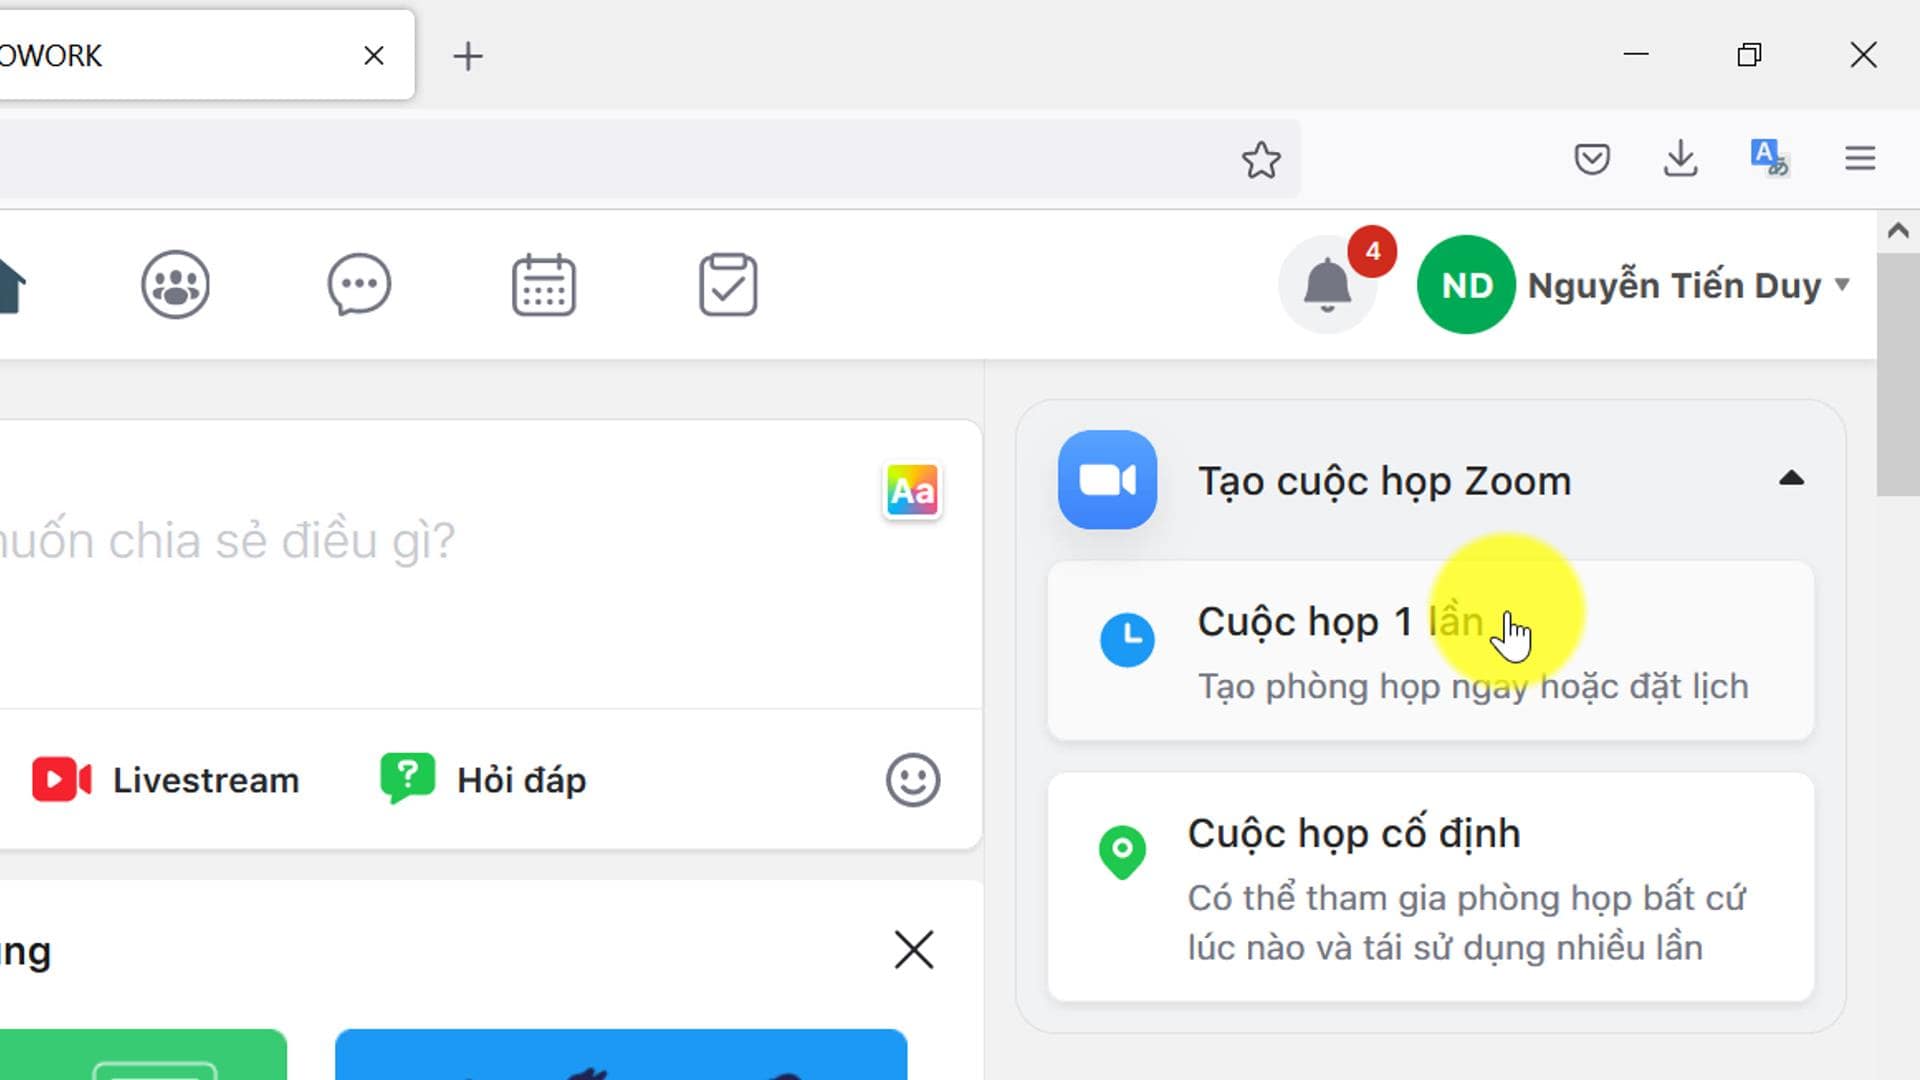The height and width of the screenshot is (1080, 1920).
Task: Save page with the Pocket icon
Action: (x=1591, y=159)
